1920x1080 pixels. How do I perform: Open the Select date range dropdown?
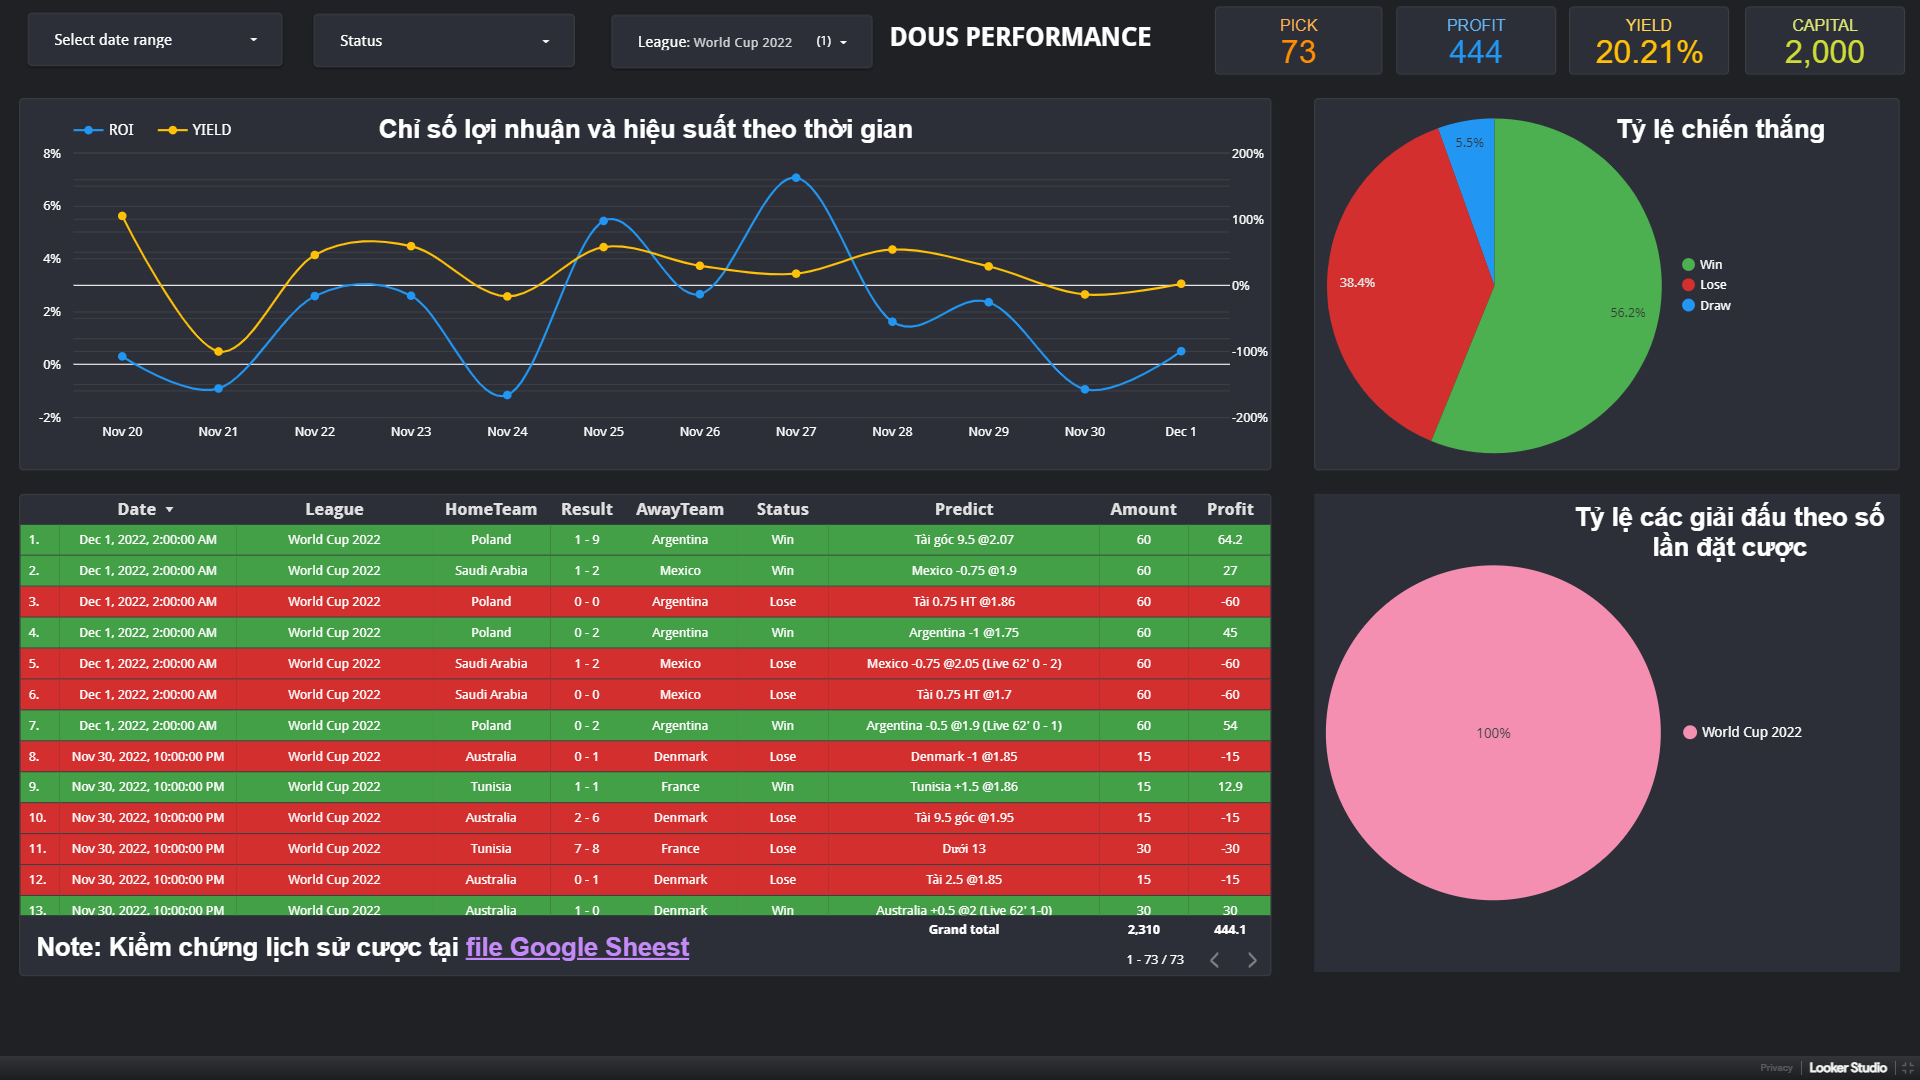click(155, 40)
